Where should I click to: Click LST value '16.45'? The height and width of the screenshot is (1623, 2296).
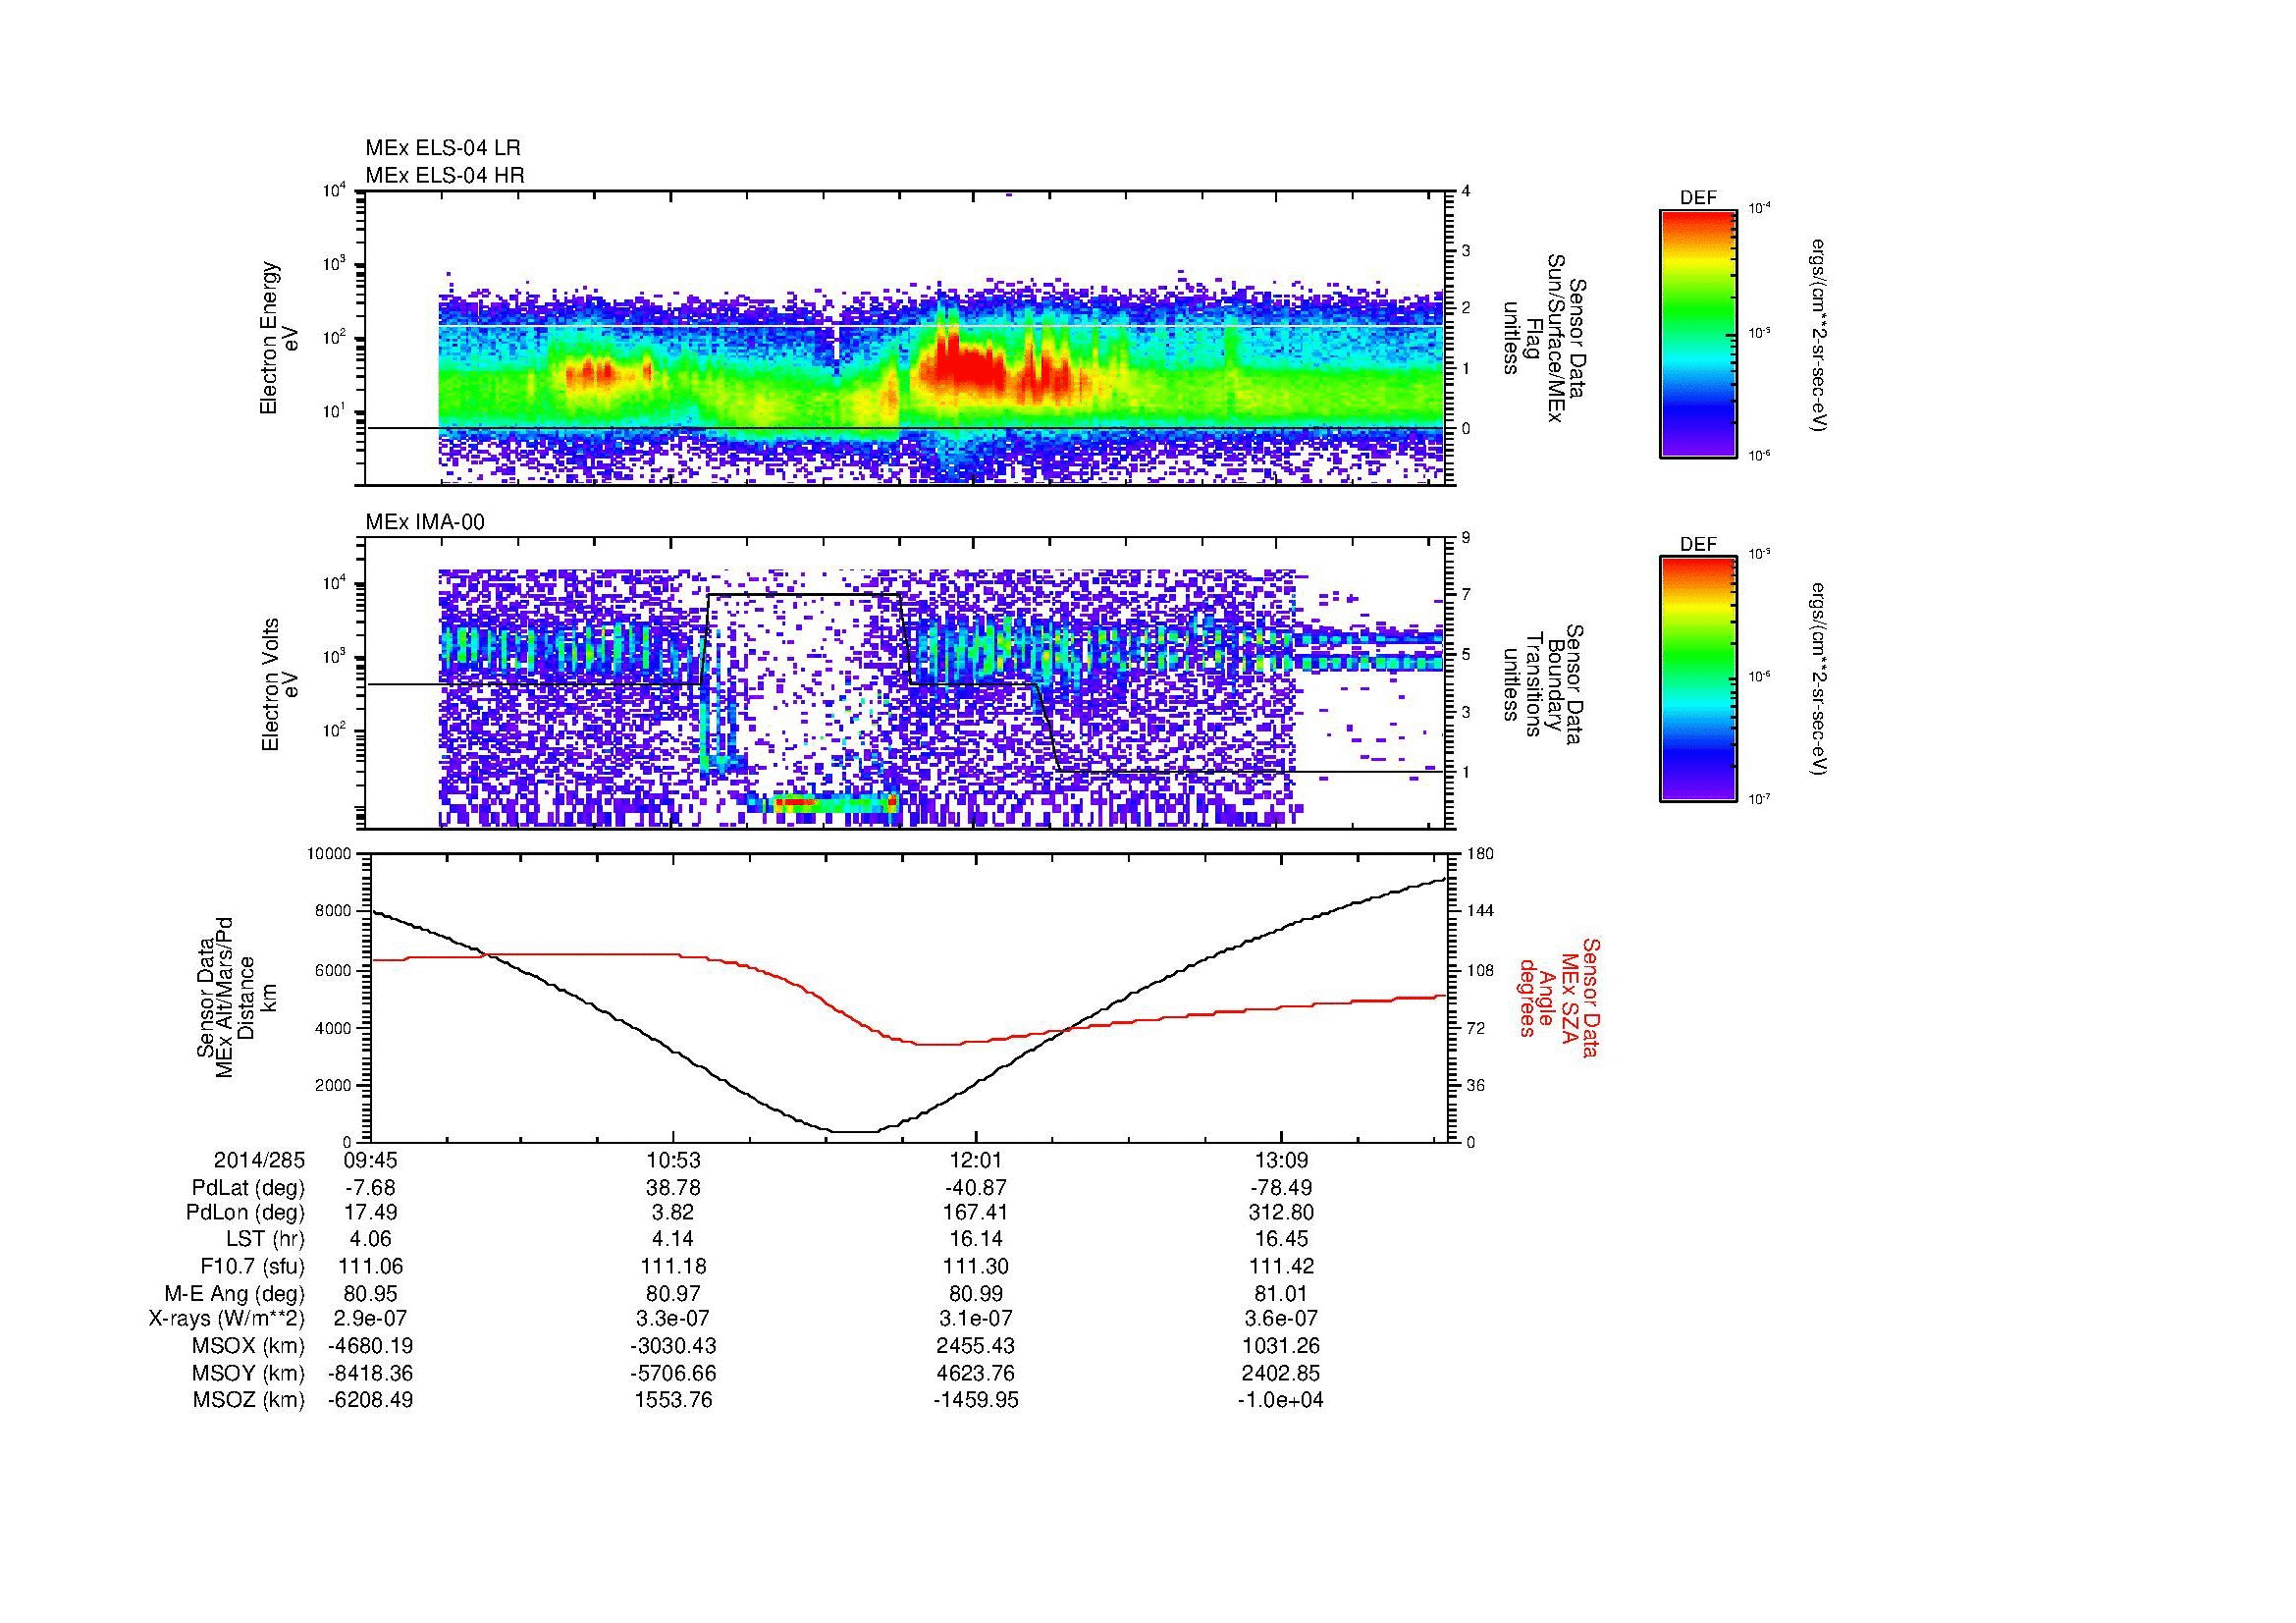[x=1281, y=1239]
